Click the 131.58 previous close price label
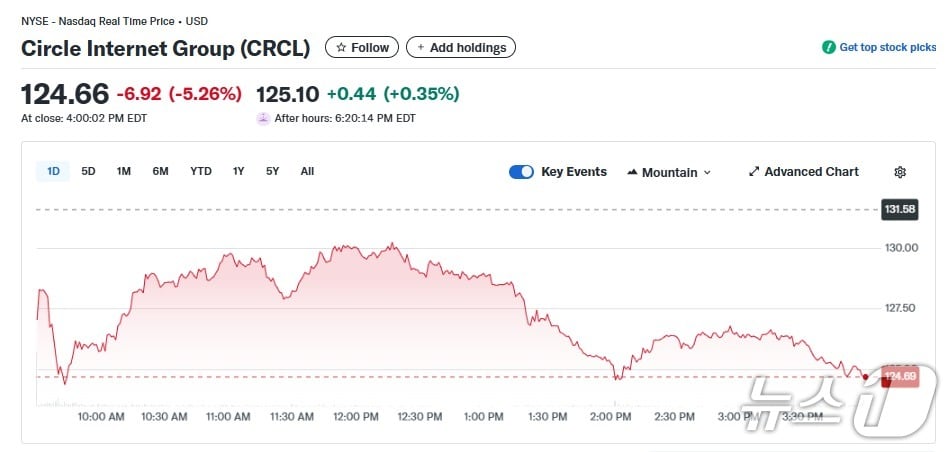952x452 pixels. 899,209
